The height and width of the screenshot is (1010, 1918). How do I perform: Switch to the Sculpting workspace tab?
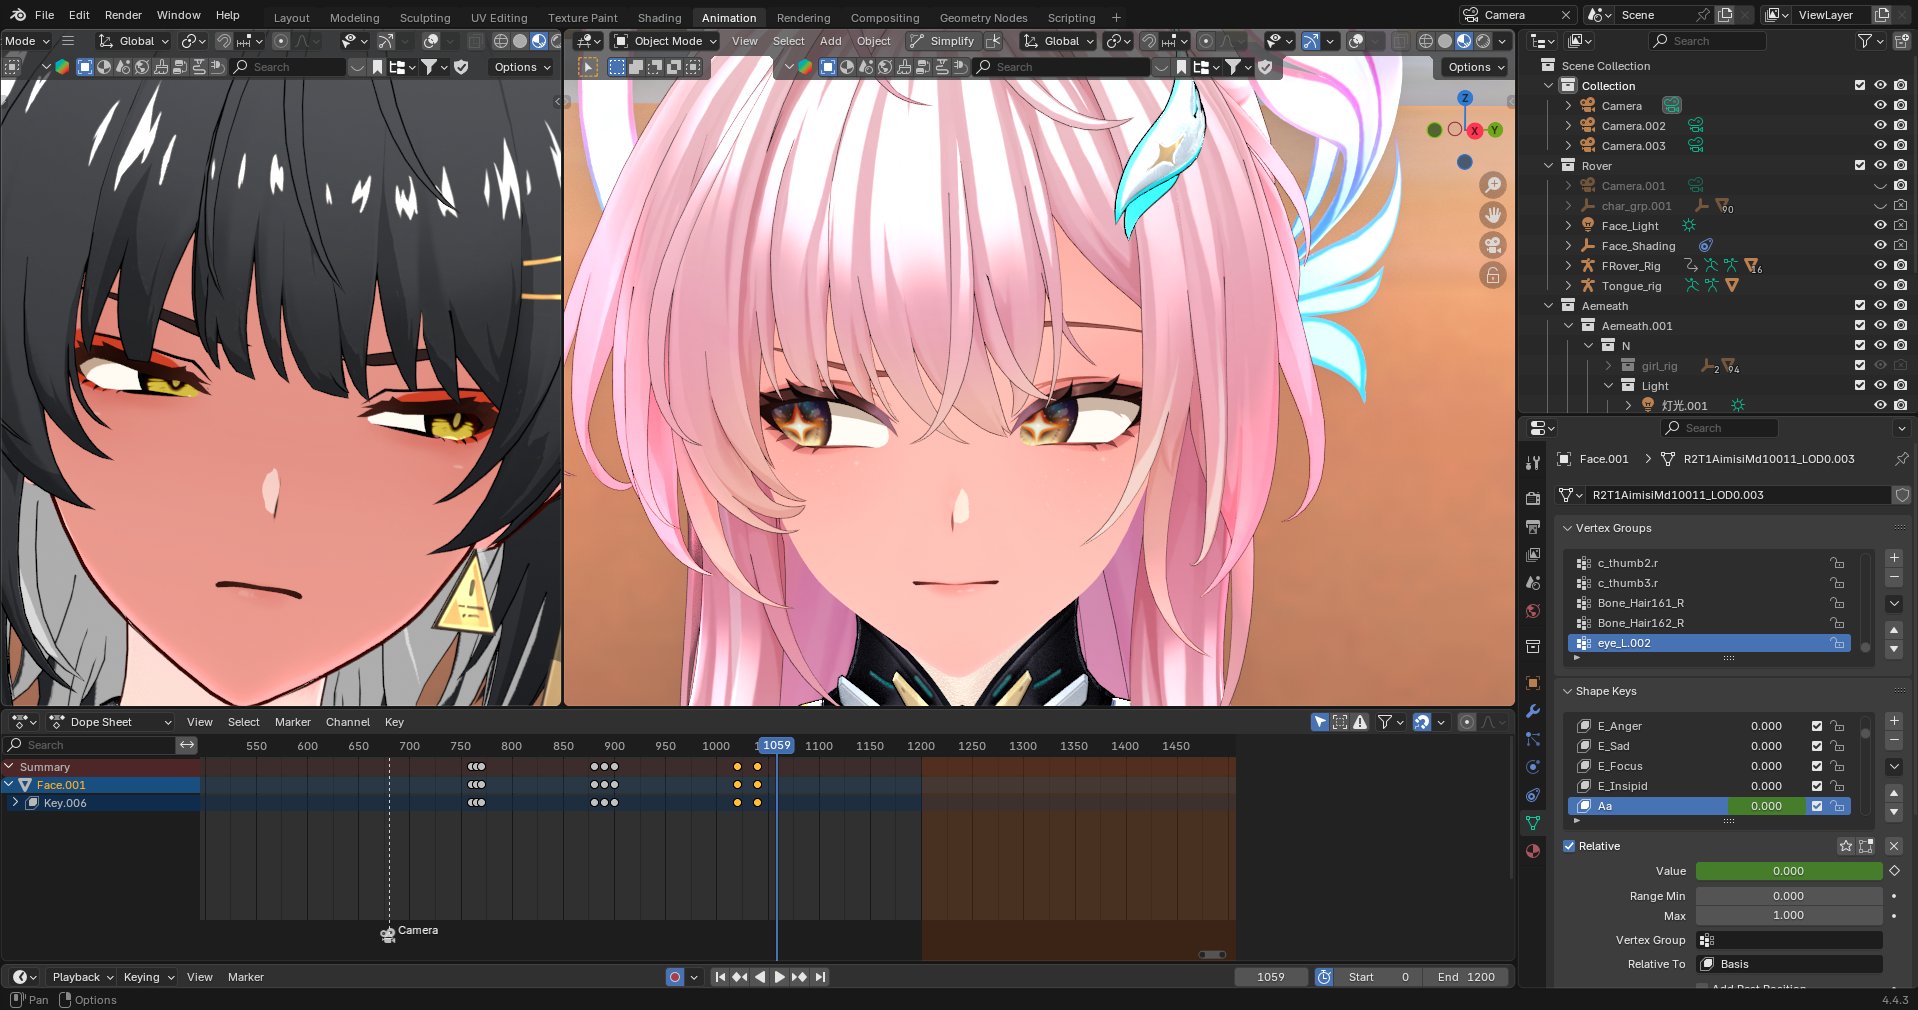point(425,18)
